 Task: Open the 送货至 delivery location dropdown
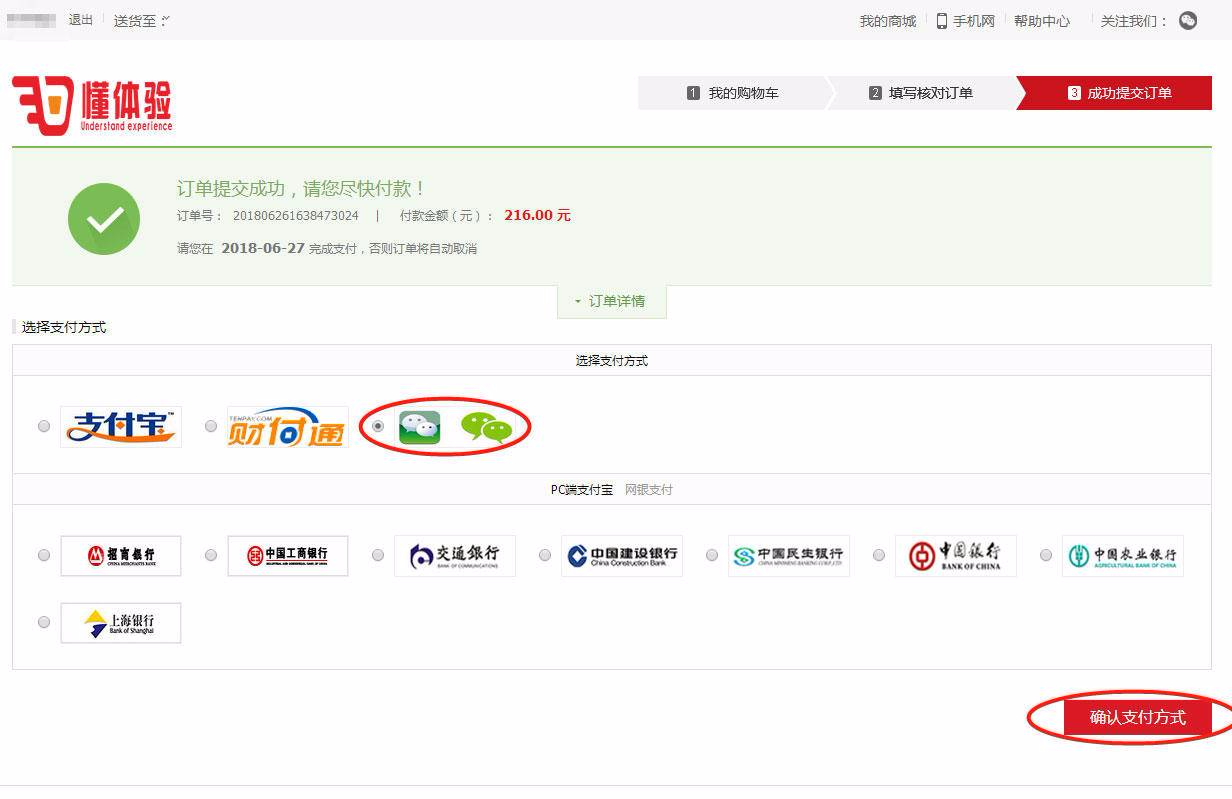click(141, 21)
